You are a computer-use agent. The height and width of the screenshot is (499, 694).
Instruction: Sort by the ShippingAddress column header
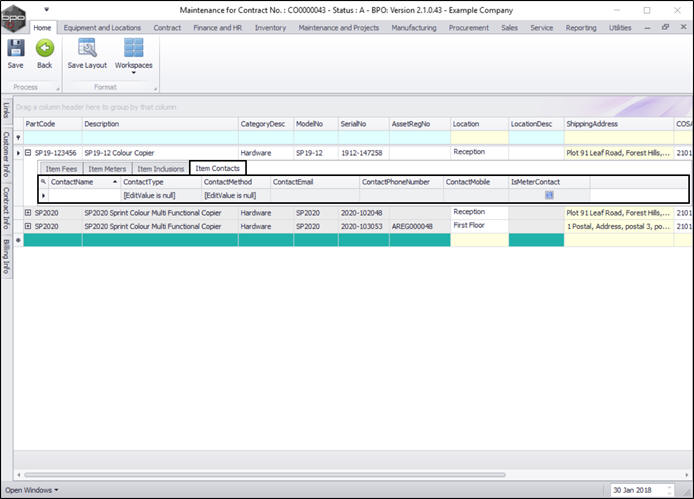tap(619, 124)
